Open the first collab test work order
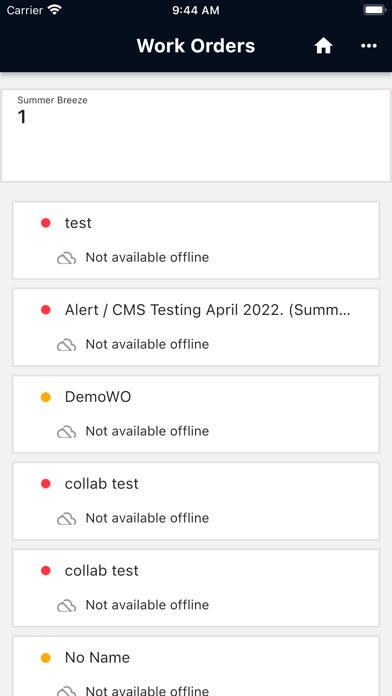392x696 pixels. 196,501
